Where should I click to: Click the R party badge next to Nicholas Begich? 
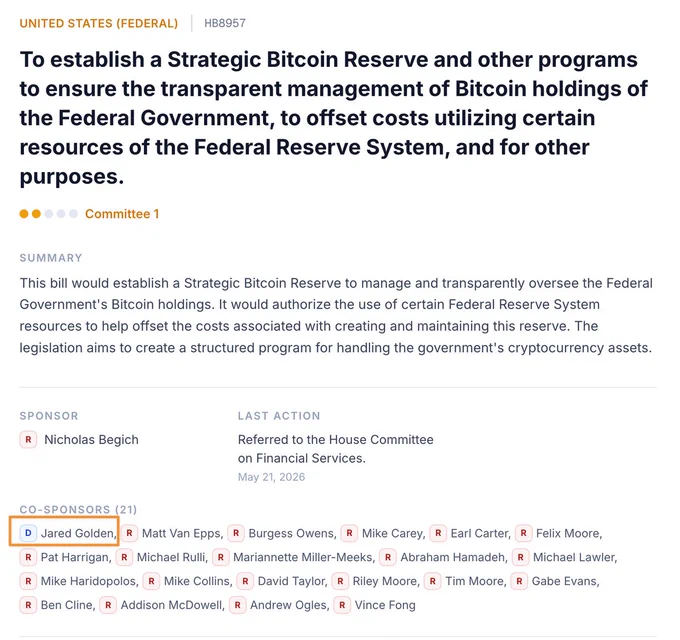28,439
